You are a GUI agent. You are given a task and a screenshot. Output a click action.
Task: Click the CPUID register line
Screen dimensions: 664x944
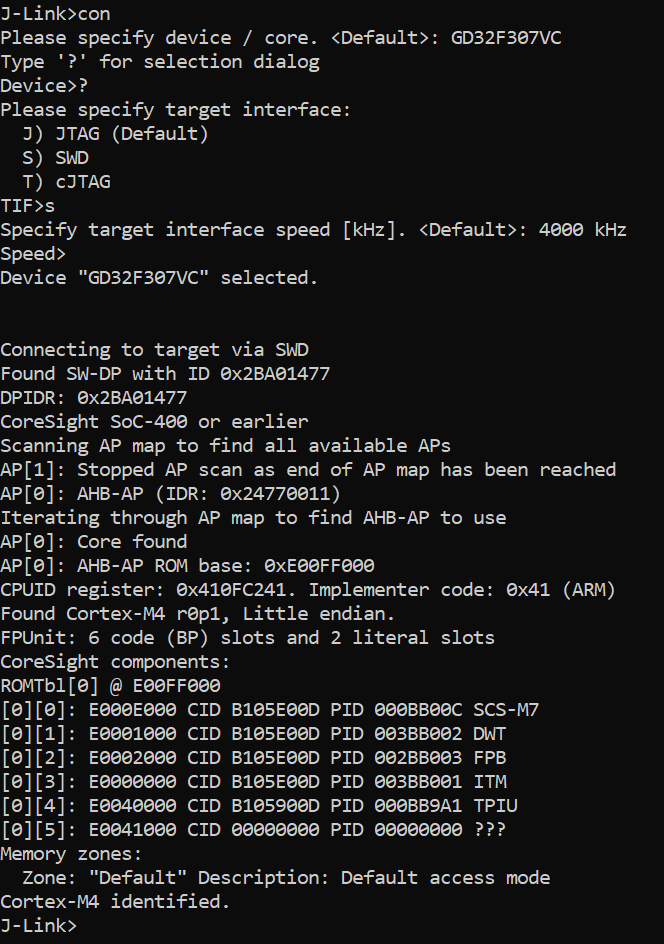(307, 589)
